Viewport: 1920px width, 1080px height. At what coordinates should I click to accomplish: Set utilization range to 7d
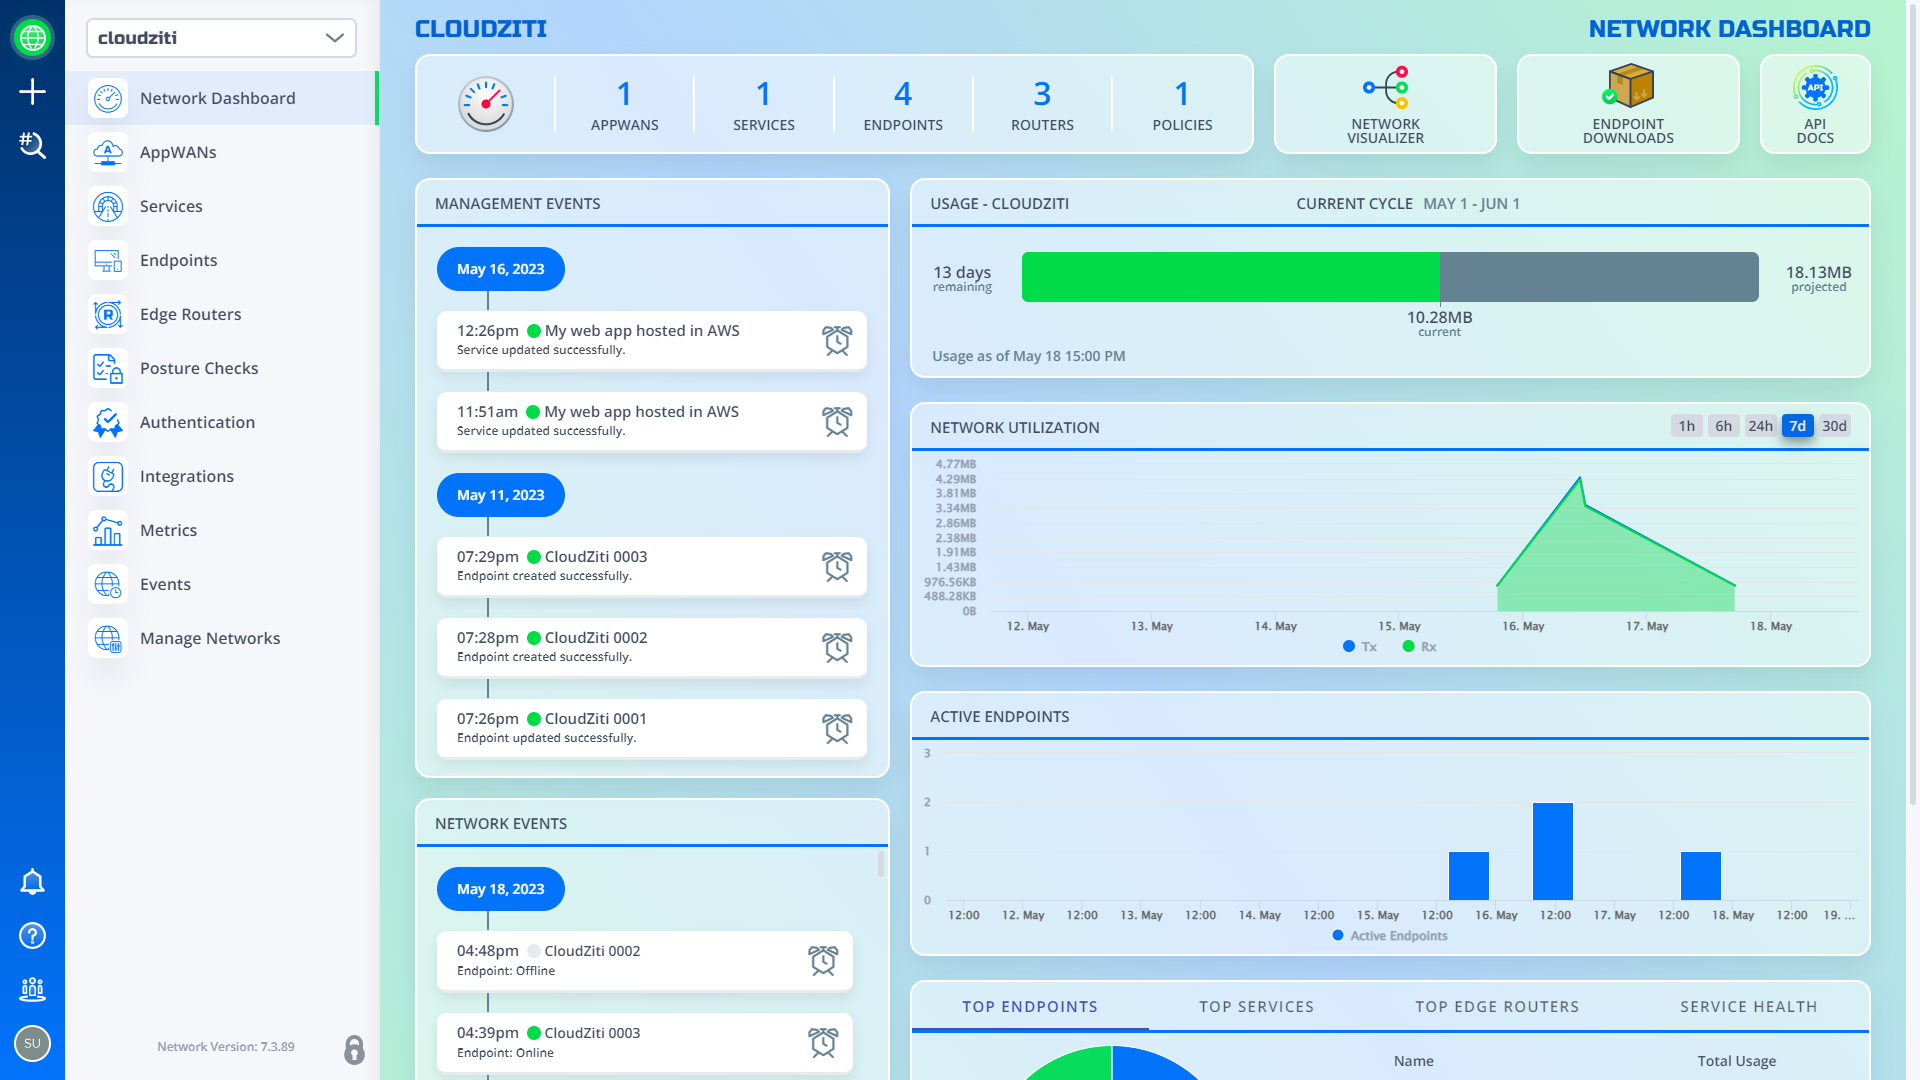pyautogui.click(x=1797, y=426)
